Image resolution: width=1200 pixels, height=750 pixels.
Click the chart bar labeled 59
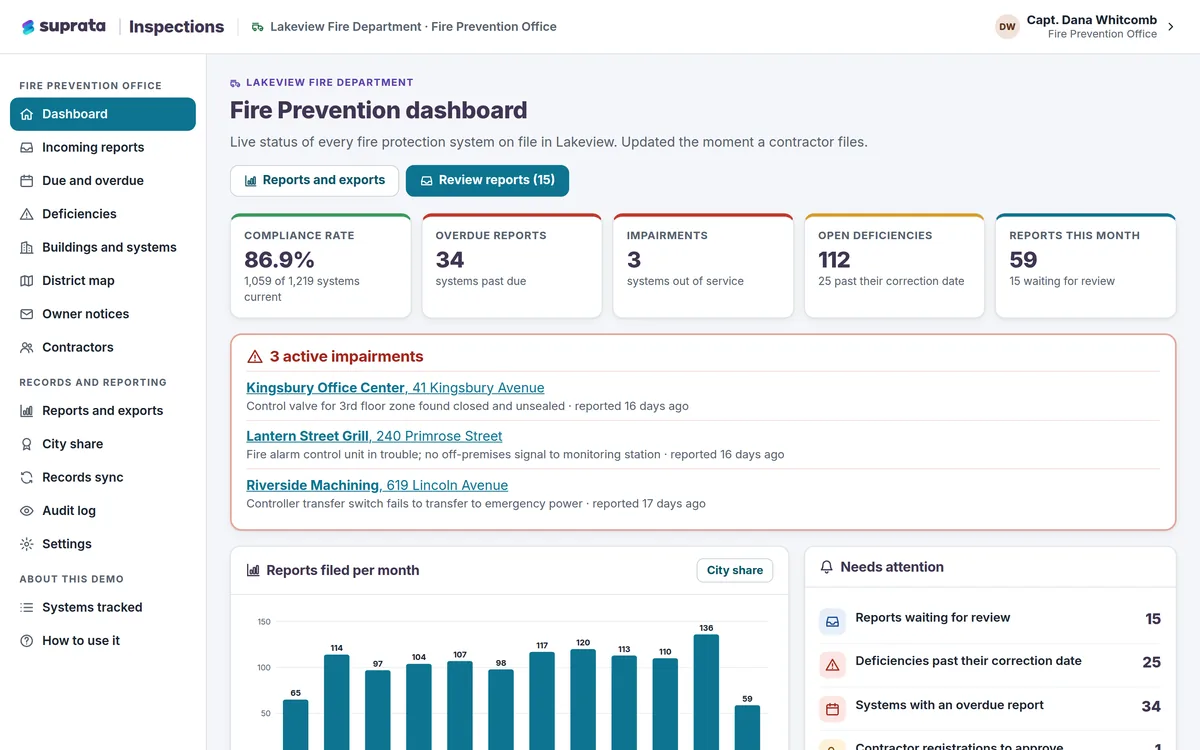pyautogui.click(x=747, y=727)
